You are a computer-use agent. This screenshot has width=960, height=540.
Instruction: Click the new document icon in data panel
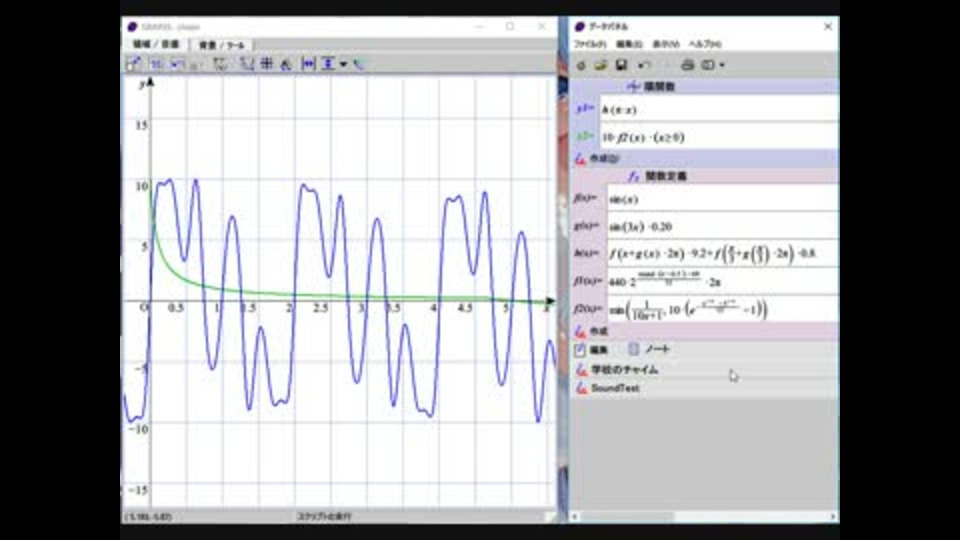tap(581, 65)
